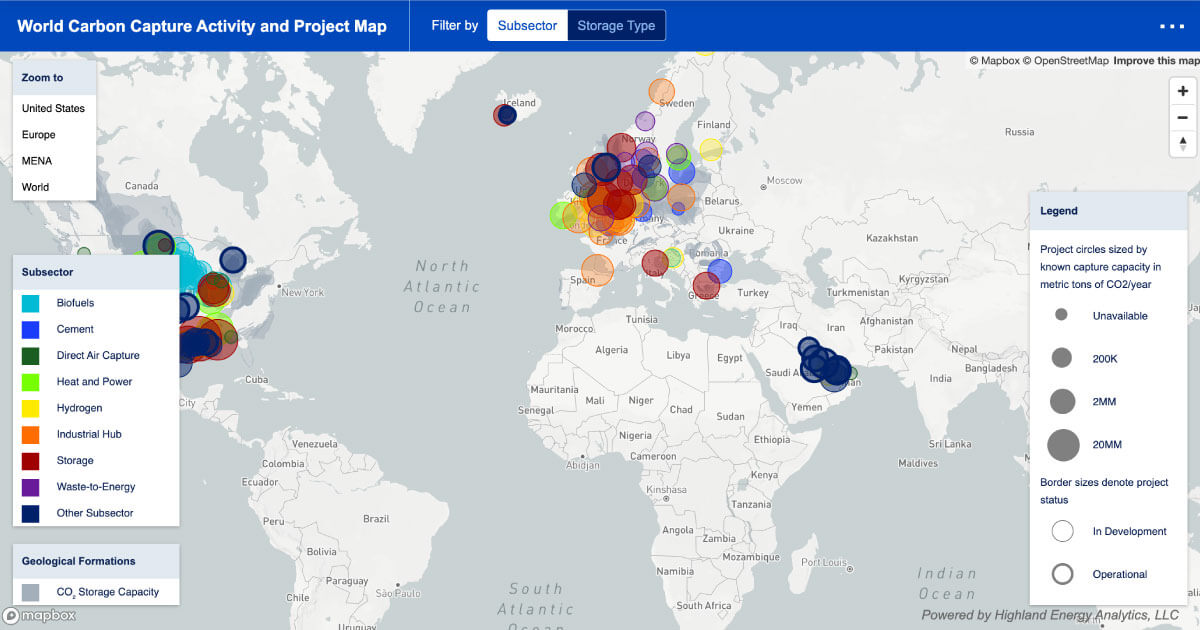Click the gray CO2 Storage Capacity swatch
Image resolution: width=1200 pixels, height=630 pixels.
point(31,592)
